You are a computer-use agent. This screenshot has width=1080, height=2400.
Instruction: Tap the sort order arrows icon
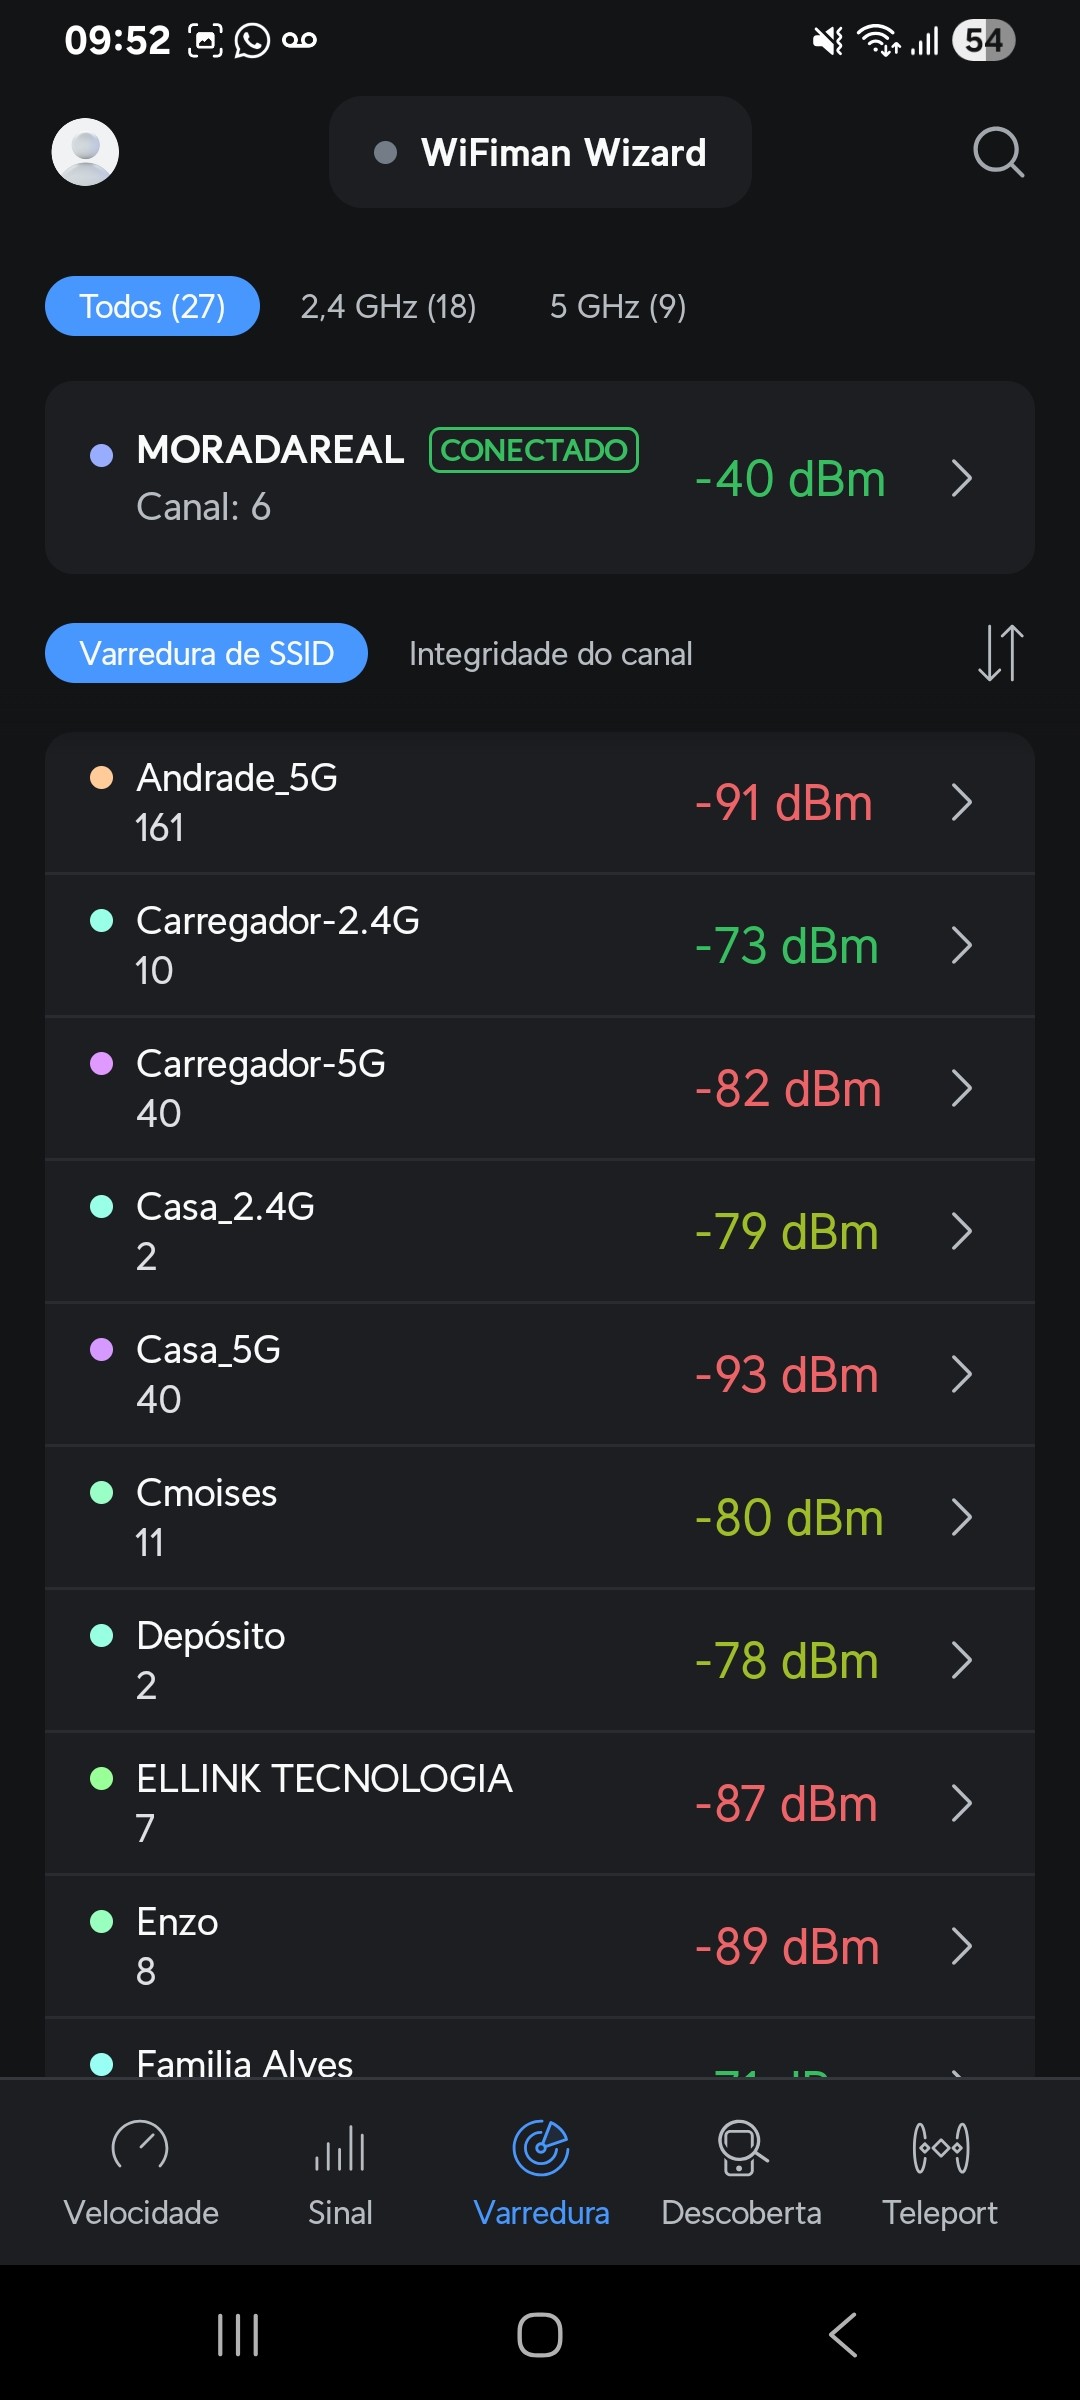point(1000,653)
